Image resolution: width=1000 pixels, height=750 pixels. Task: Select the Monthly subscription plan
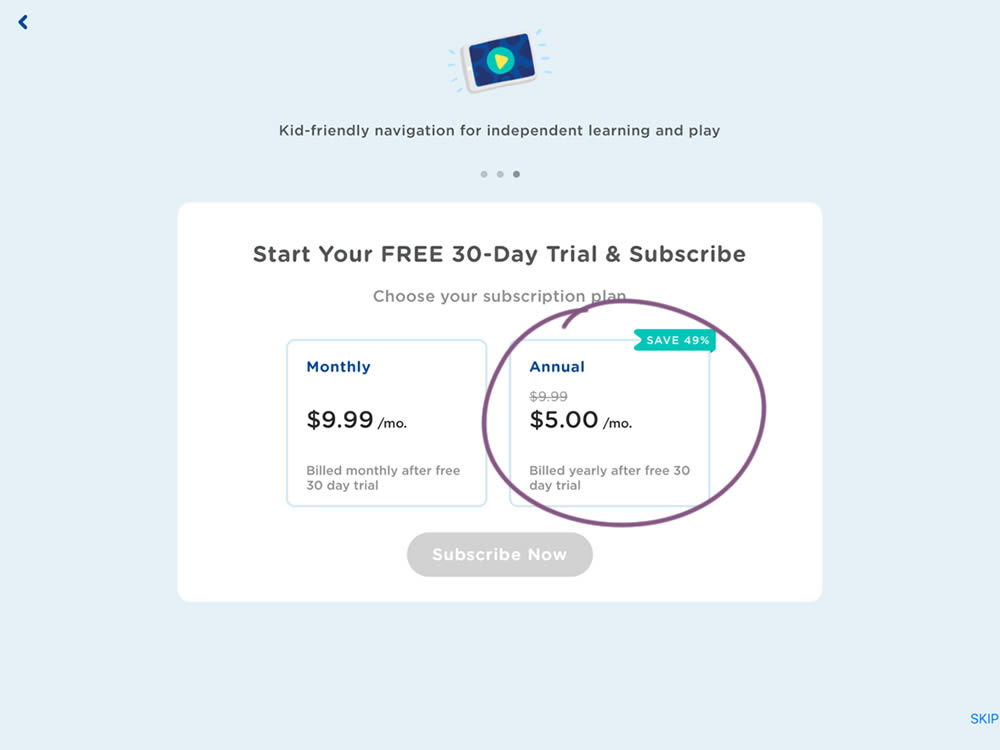(x=386, y=423)
